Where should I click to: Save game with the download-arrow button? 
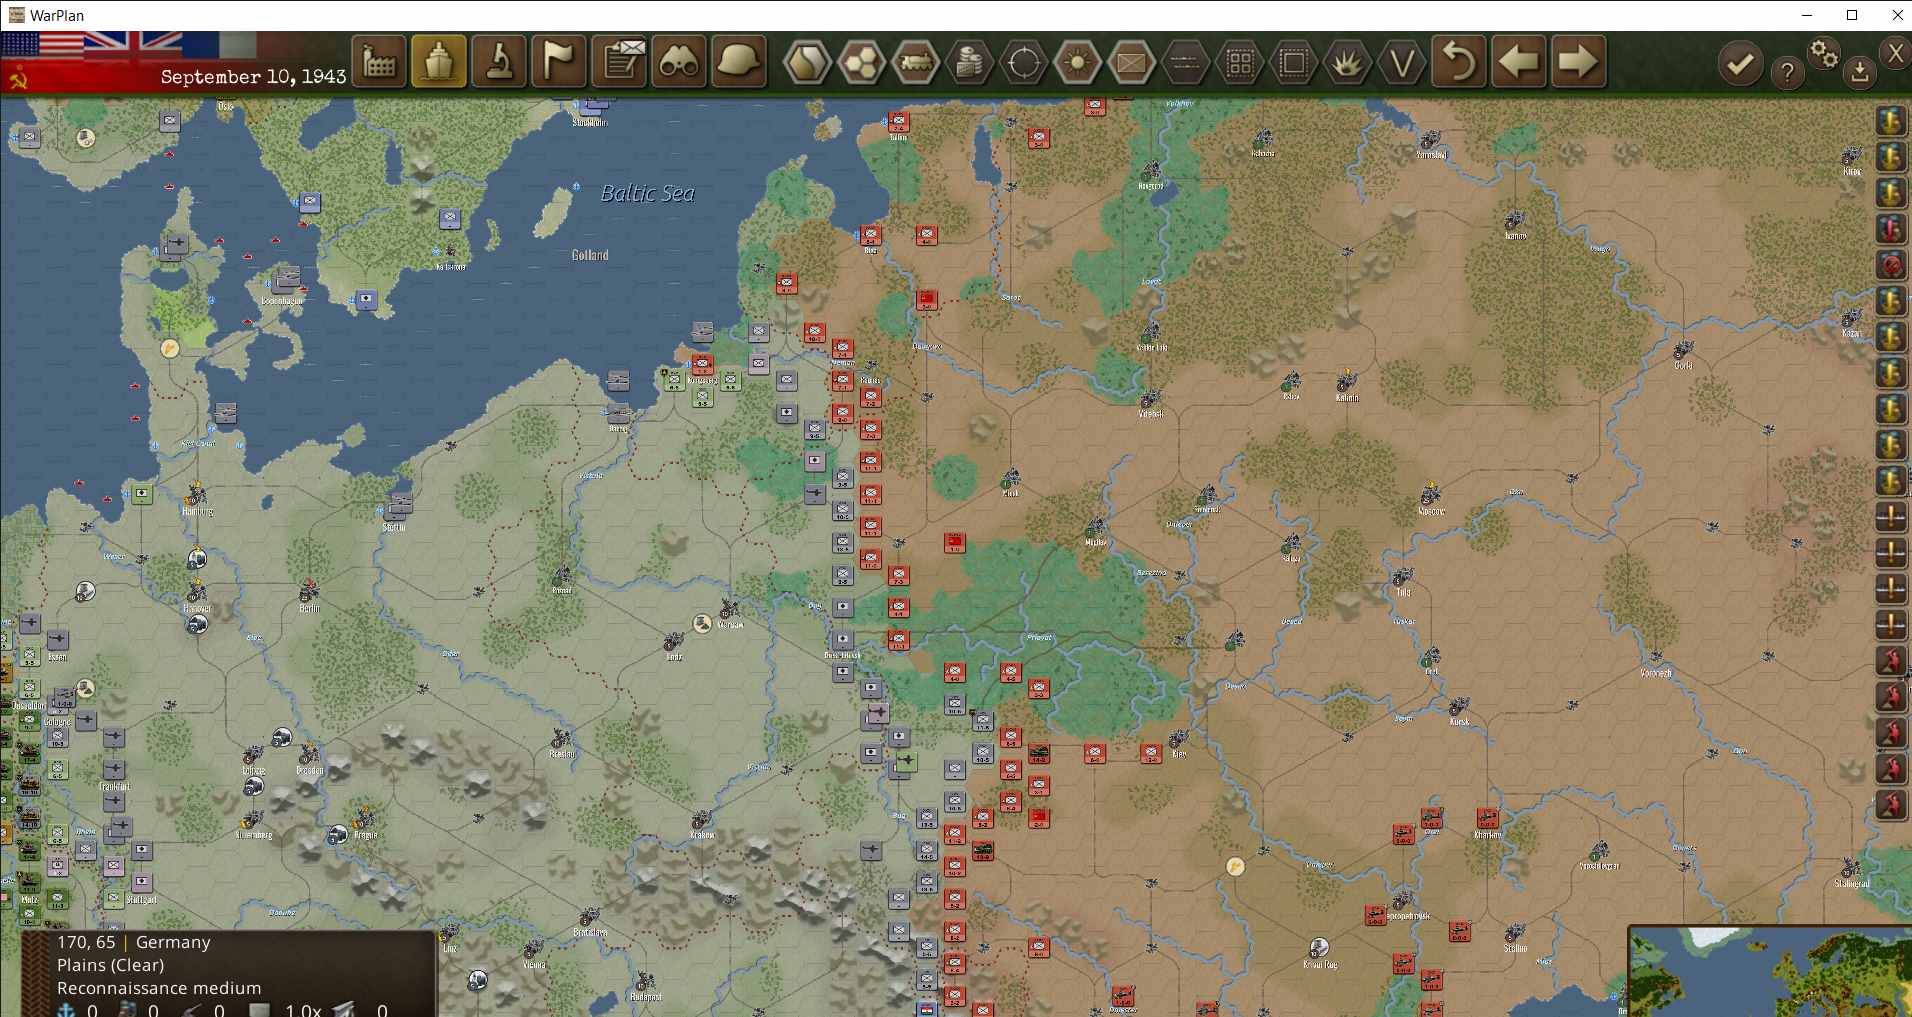1860,72
